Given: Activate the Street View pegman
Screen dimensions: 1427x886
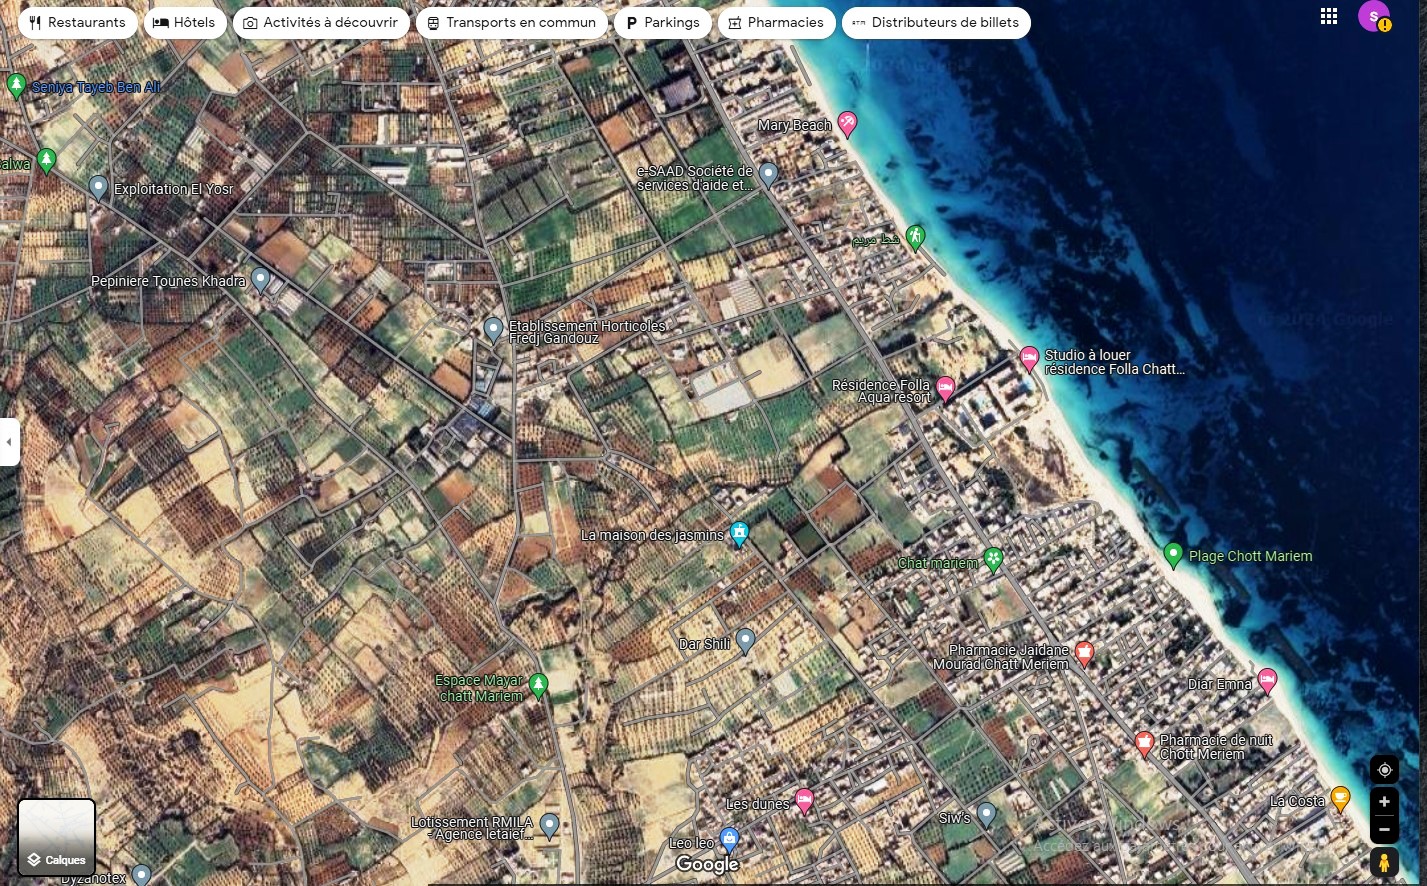Looking at the screenshot, I should click(x=1384, y=862).
